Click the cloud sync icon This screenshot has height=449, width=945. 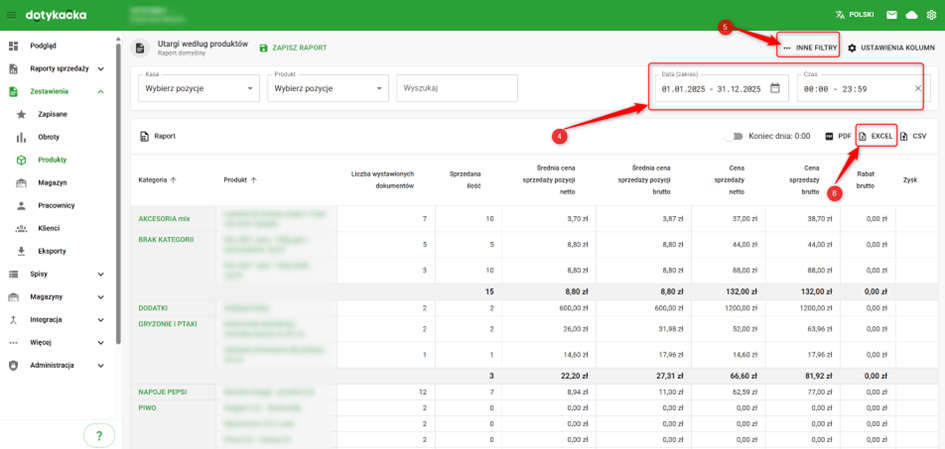(x=911, y=15)
